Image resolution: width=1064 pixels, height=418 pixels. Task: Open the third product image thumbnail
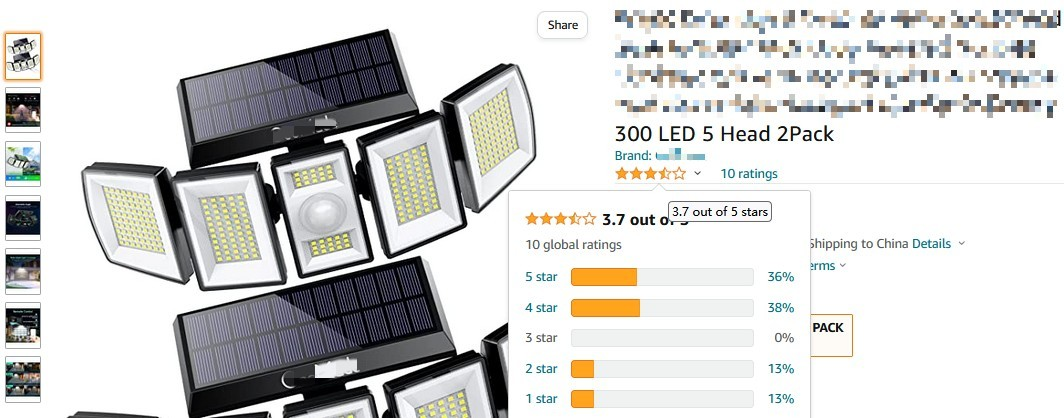pyautogui.click(x=23, y=164)
